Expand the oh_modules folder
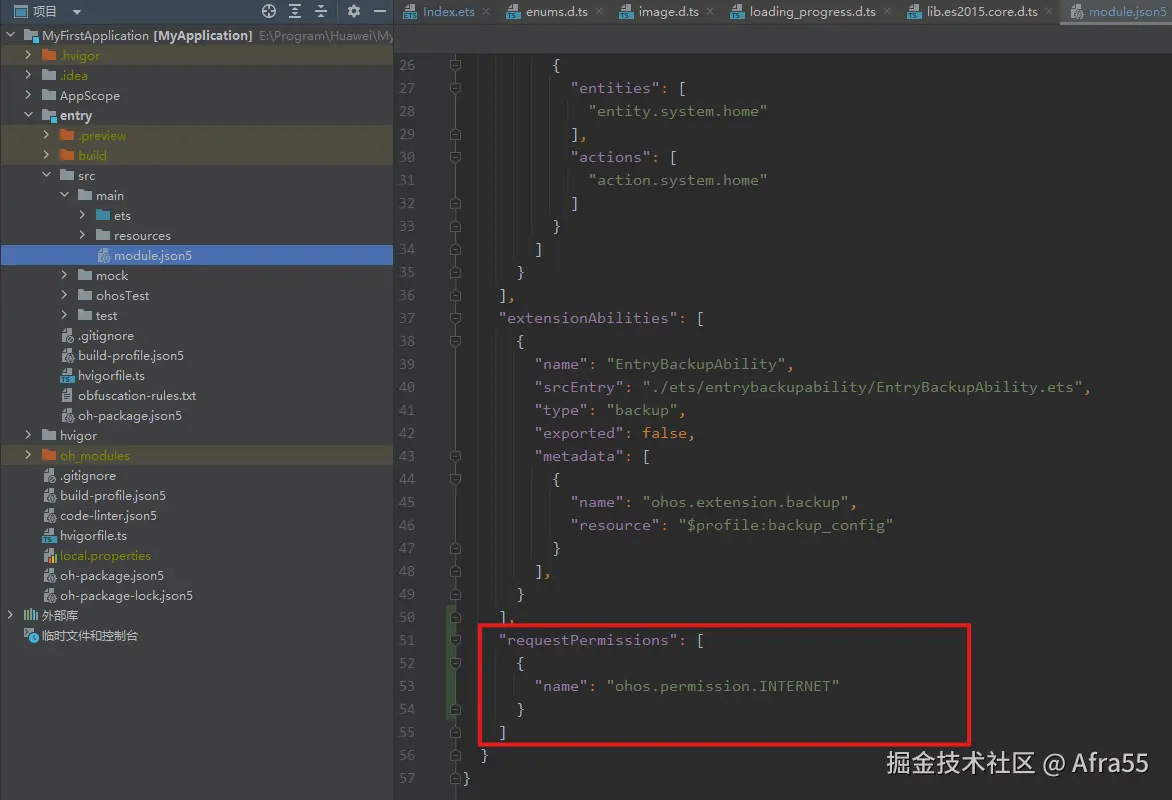 pyautogui.click(x=28, y=455)
